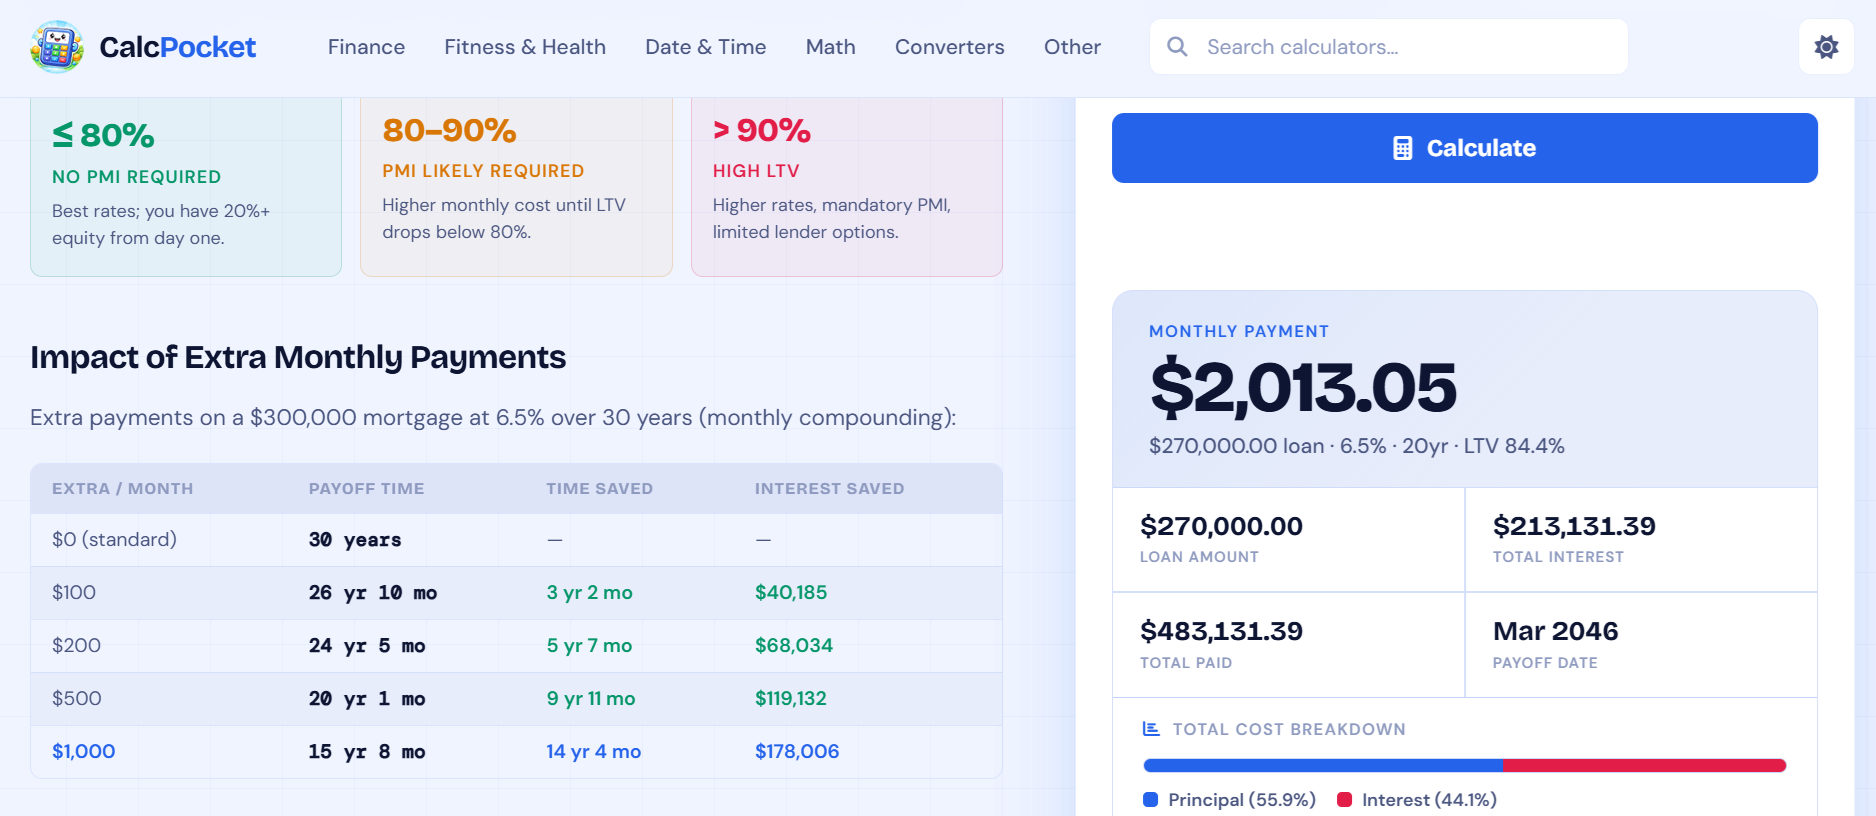Click the Calculate button
This screenshot has height=816, width=1876.
pyautogui.click(x=1465, y=148)
